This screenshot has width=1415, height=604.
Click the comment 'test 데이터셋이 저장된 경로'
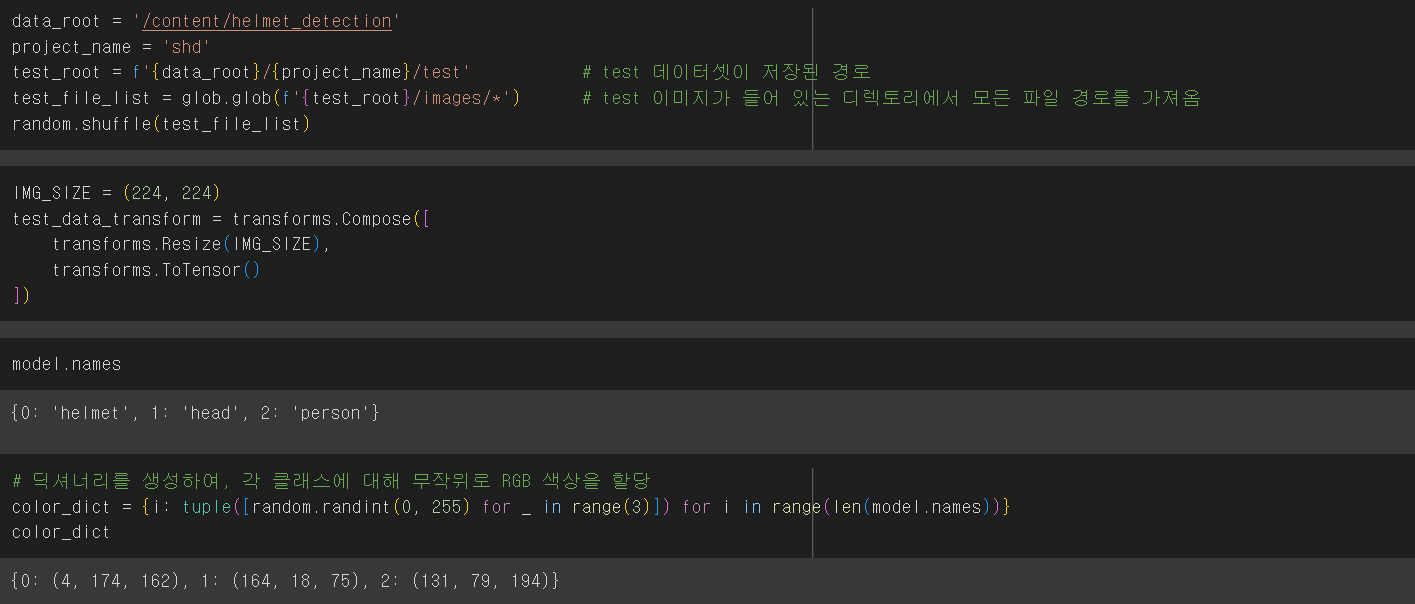(x=726, y=72)
